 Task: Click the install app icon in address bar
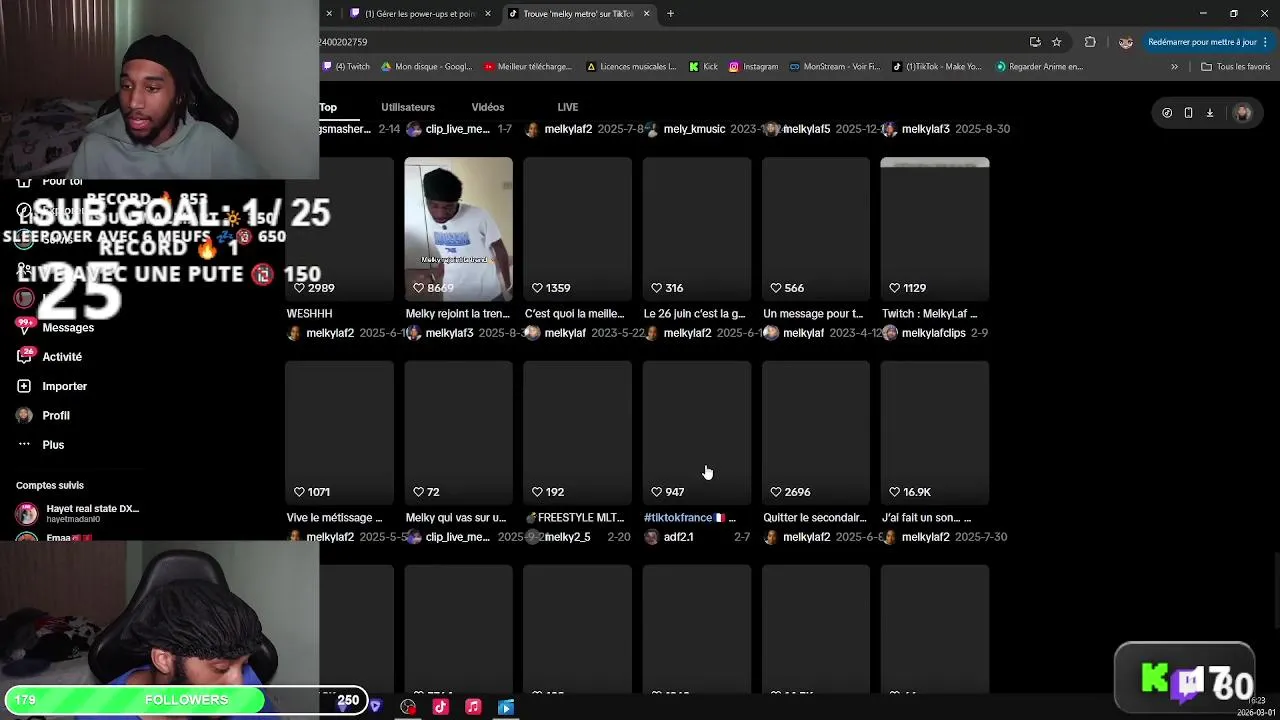[x=1035, y=42]
